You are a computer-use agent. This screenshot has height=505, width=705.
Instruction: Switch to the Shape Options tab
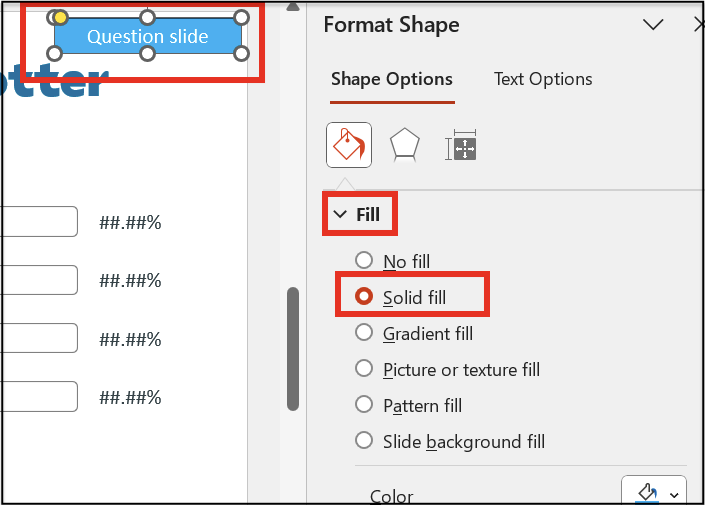click(x=391, y=79)
